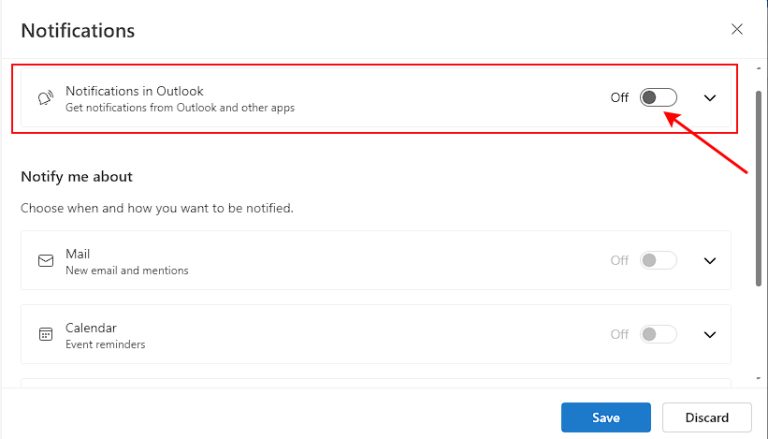Select the Mail row title
The image size is (768, 439).
pyautogui.click(x=77, y=254)
